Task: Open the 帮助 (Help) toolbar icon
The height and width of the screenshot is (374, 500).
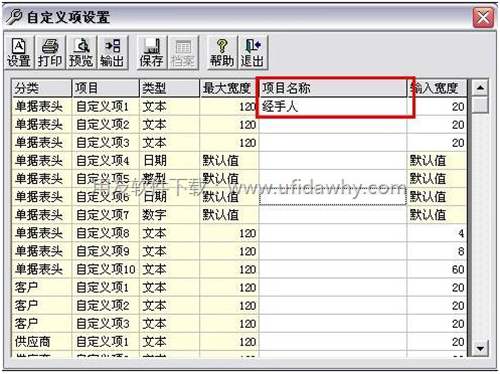Action: pos(222,53)
